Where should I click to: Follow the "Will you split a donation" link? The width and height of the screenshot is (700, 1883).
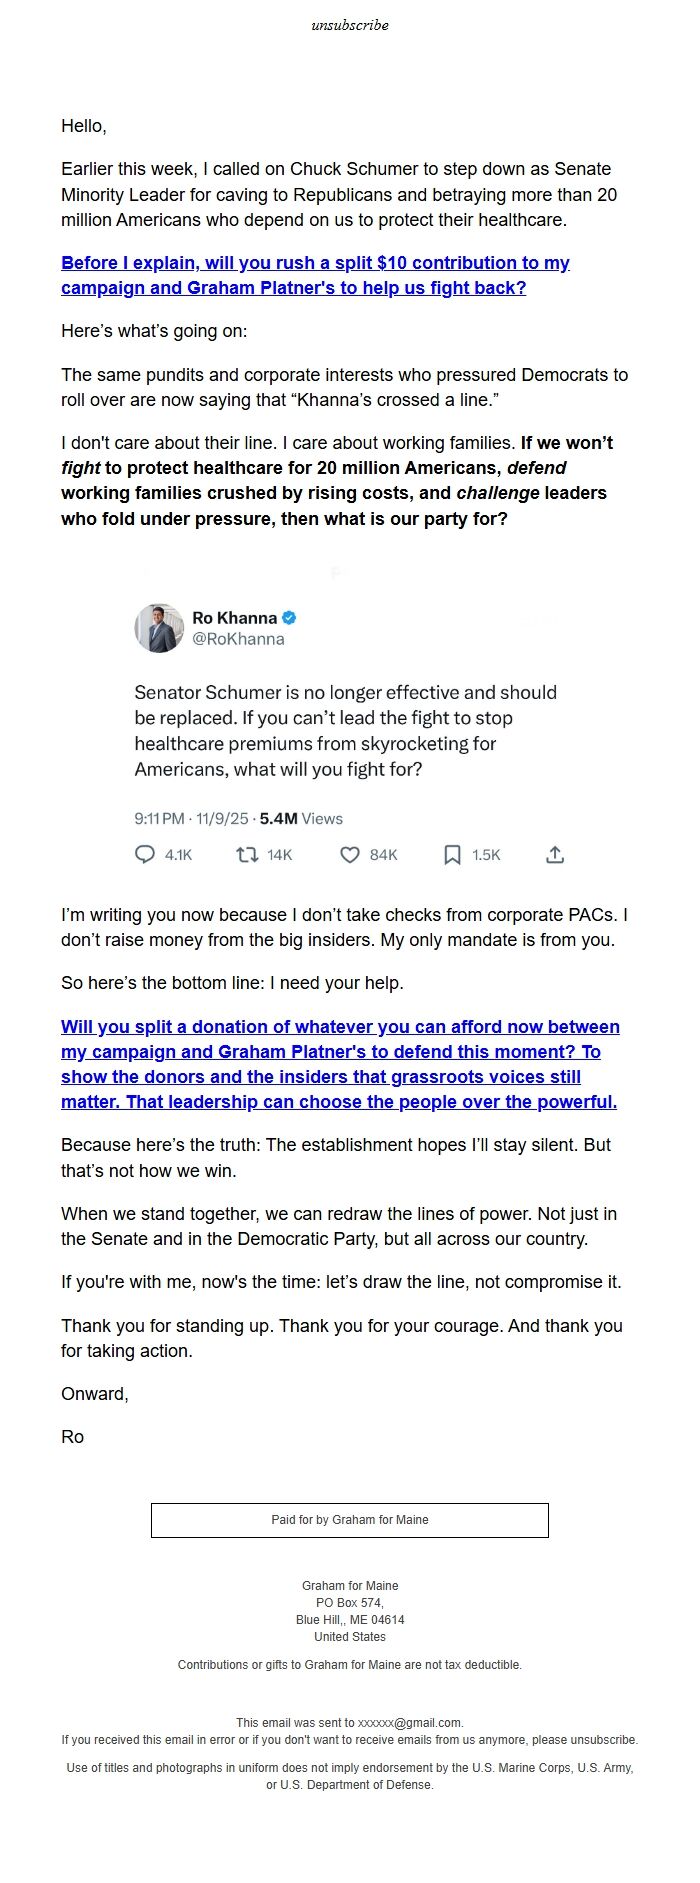(339, 1064)
